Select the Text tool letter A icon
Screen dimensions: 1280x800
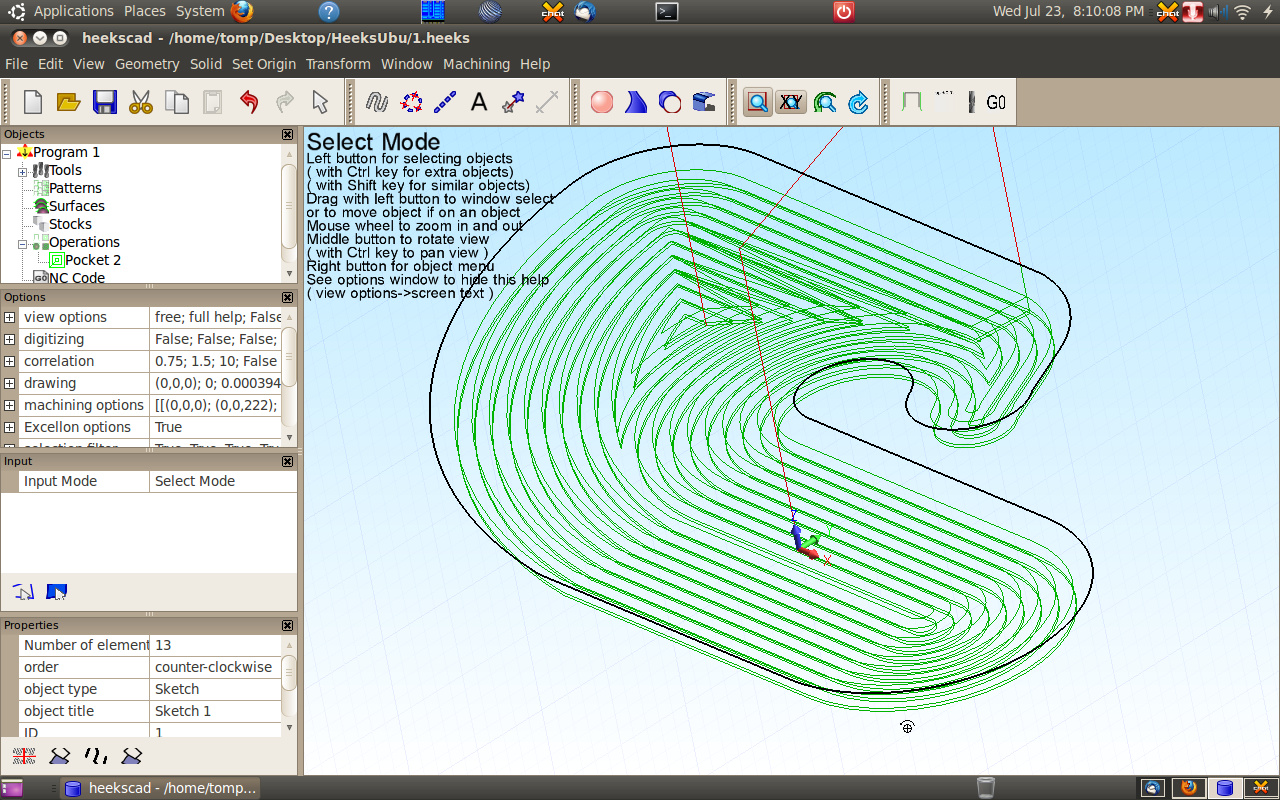pyautogui.click(x=479, y=102)
